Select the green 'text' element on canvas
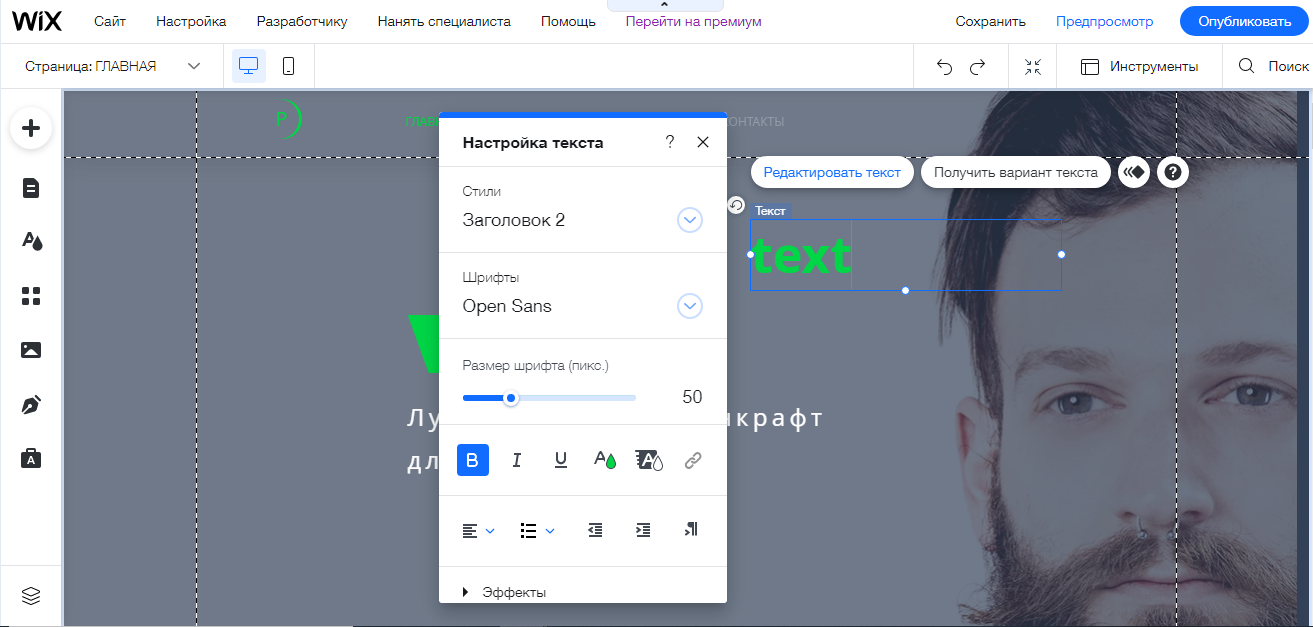The width and height of the screenshot is (1313, 627). [x=801, y=256]
